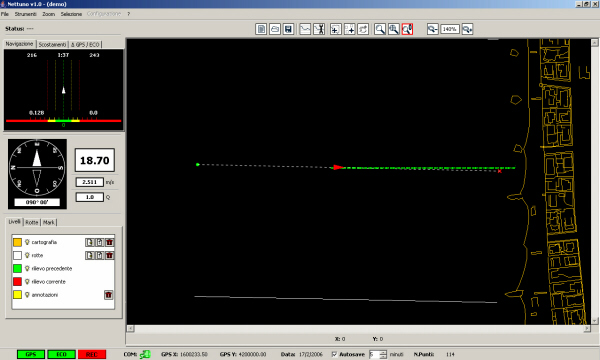Click the open file folder icon
The width and height of the screenshot is (600, 360).
(275, 29)
